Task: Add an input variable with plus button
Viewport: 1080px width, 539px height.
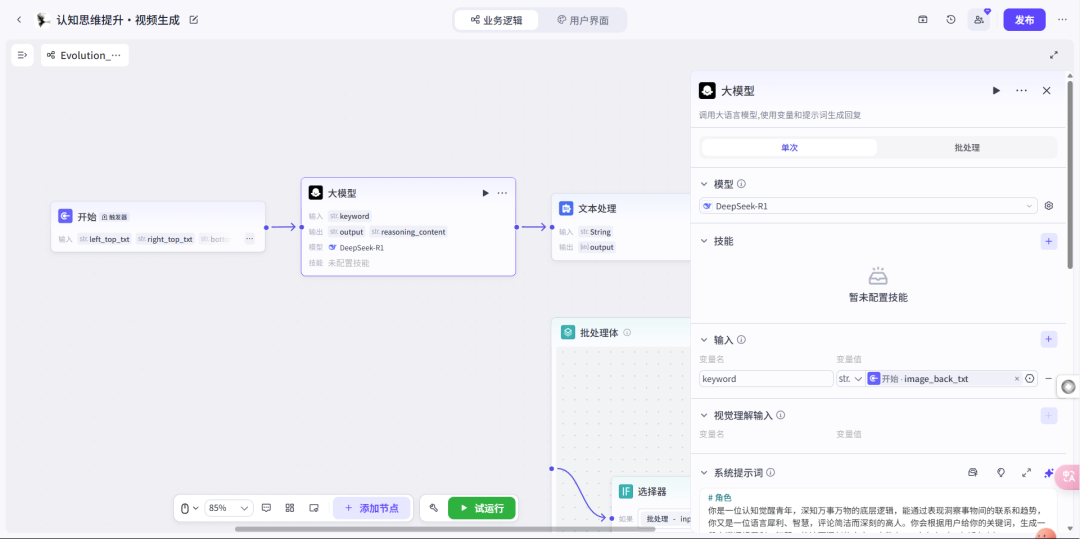Action: (x=1048, y=339)
